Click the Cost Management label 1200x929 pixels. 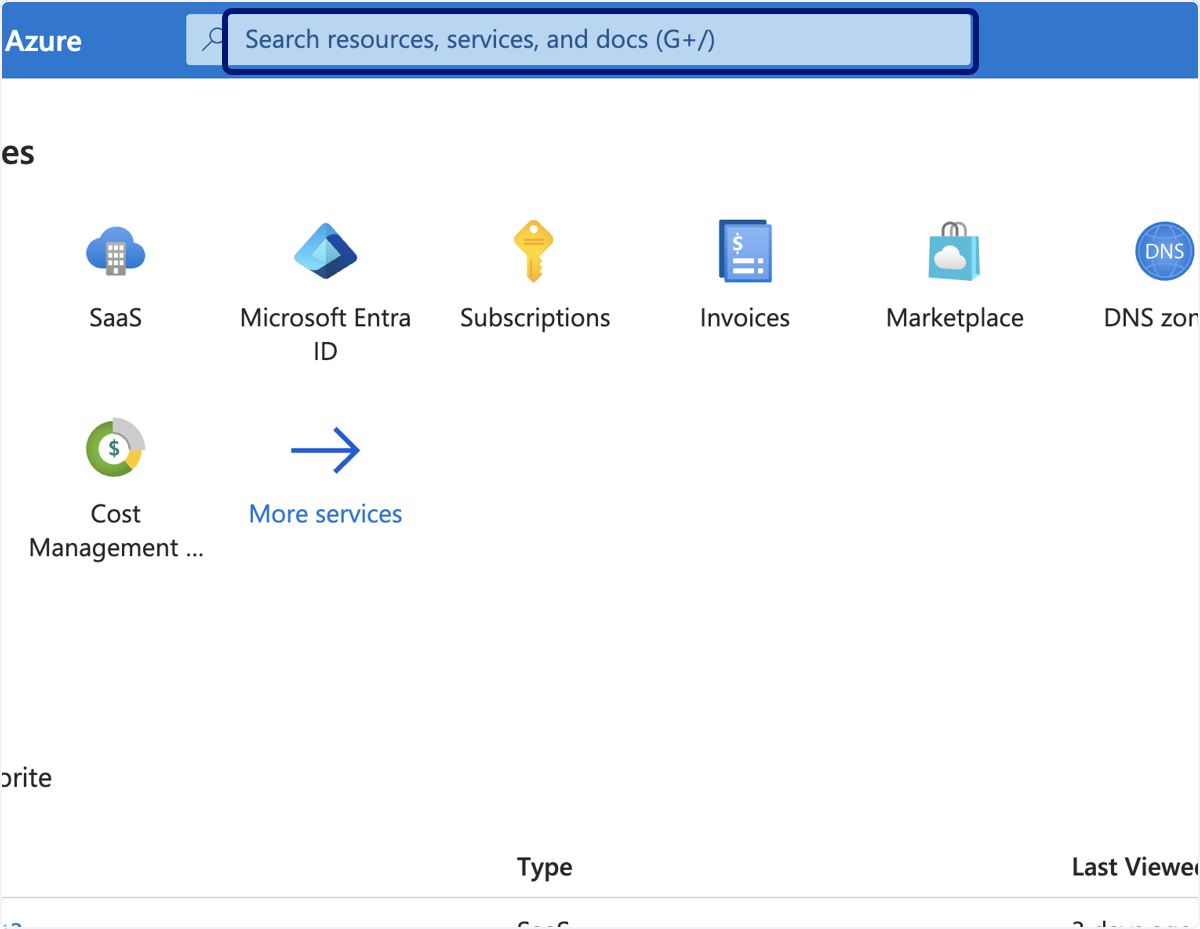pos(116,531)
